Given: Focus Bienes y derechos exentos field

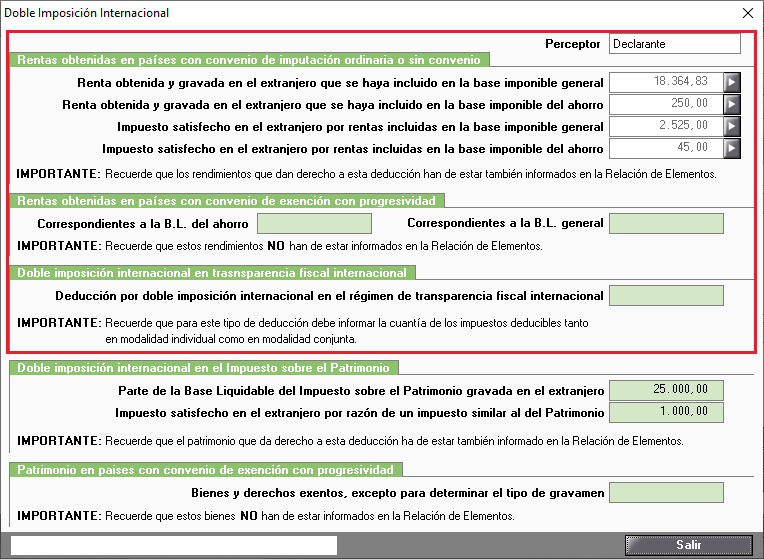Looking at the screenshot, I should [667, 492].
